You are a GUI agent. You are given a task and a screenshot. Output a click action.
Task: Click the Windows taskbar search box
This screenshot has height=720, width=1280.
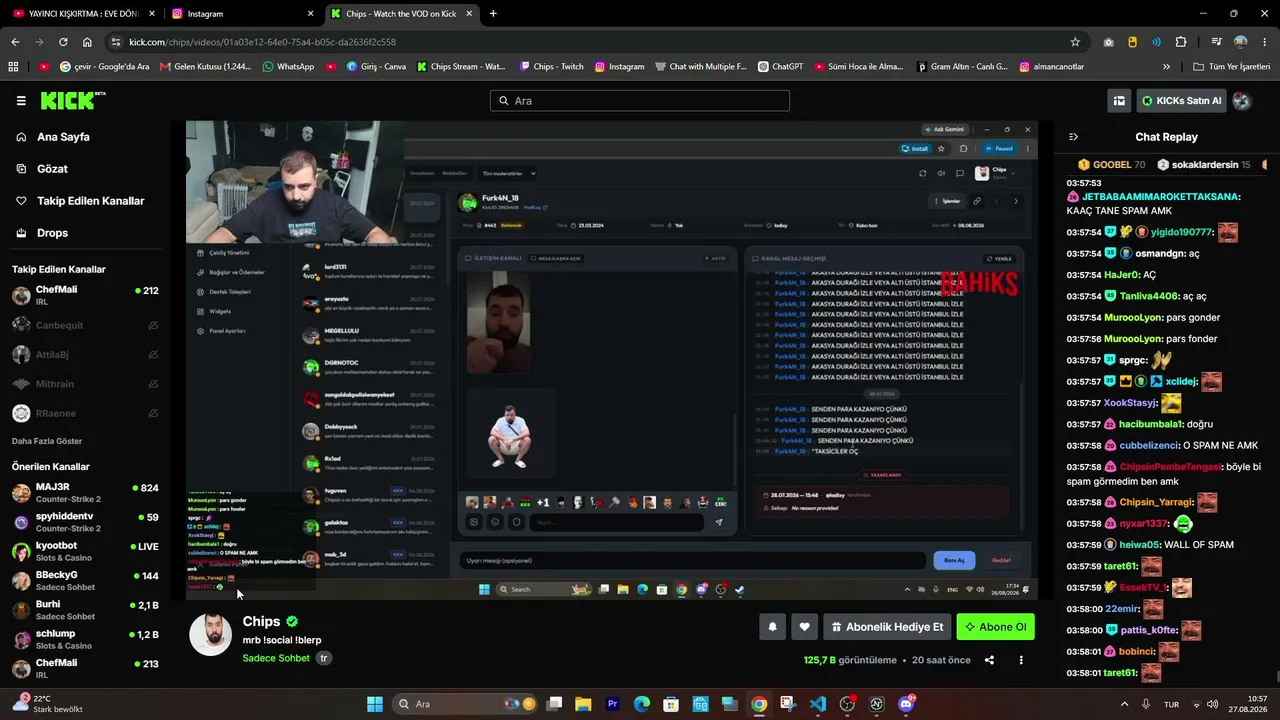click(466, 704)
